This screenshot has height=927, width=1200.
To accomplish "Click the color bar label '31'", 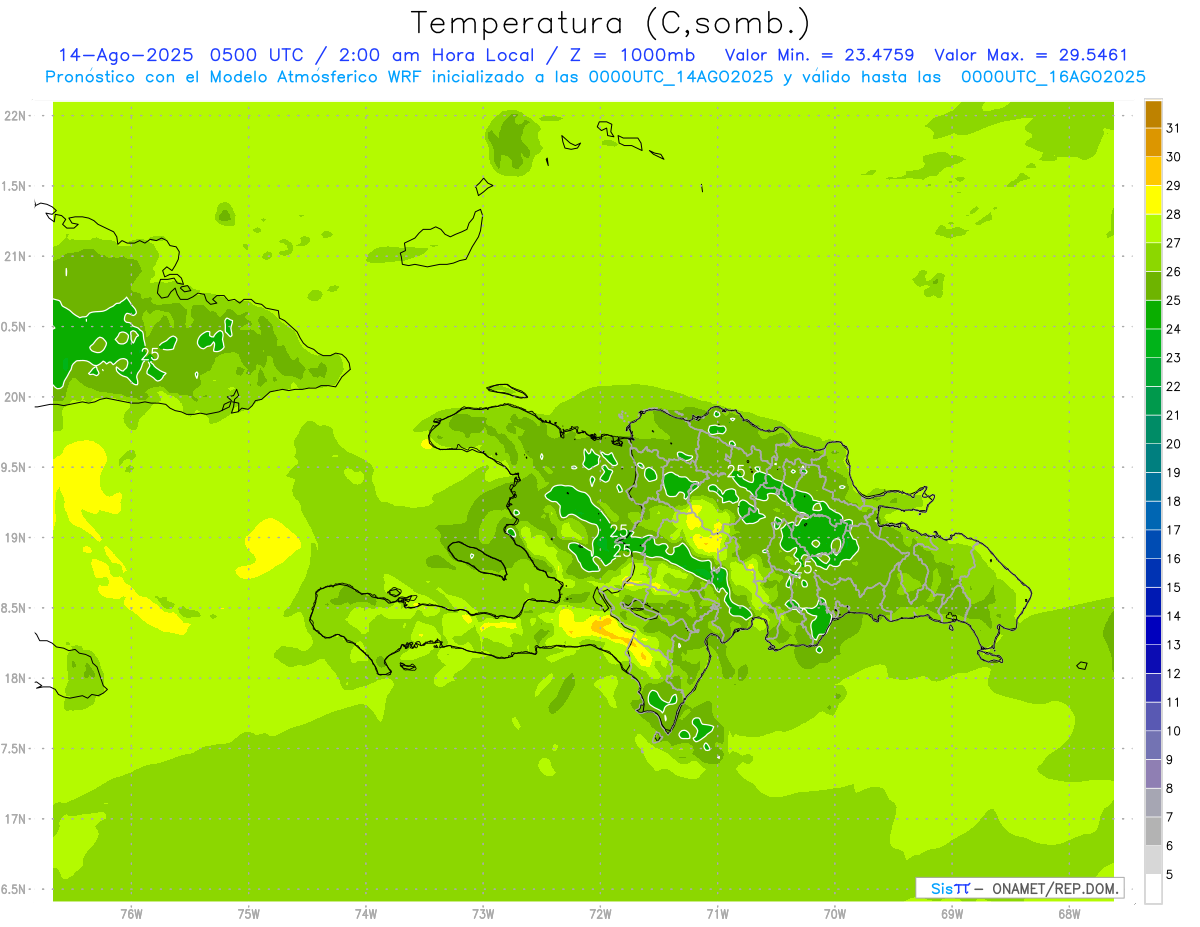I will tap(1173, 128).
